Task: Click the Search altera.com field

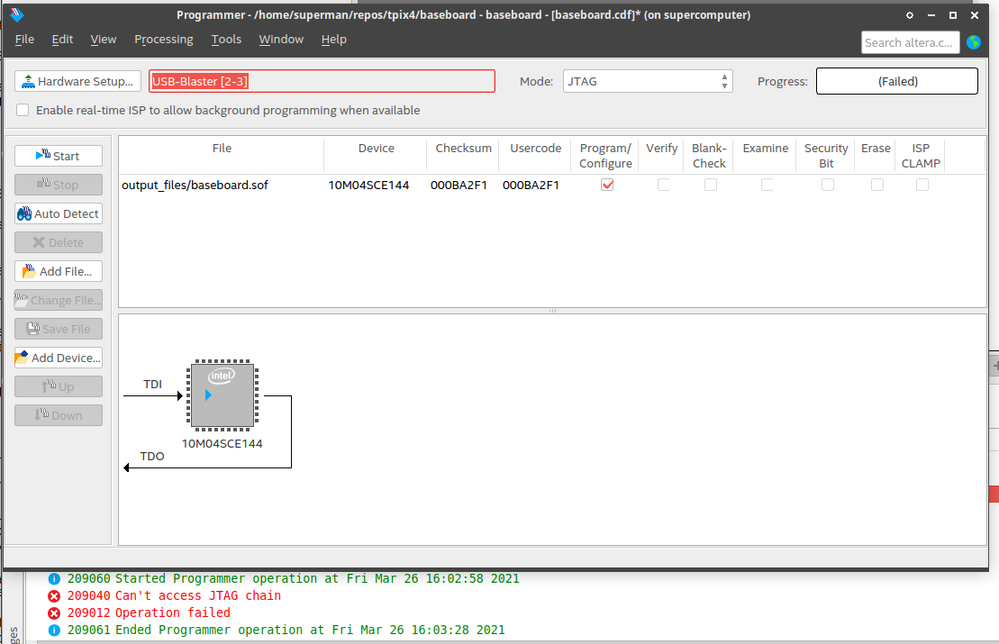Action: click(x=909, y=42)
